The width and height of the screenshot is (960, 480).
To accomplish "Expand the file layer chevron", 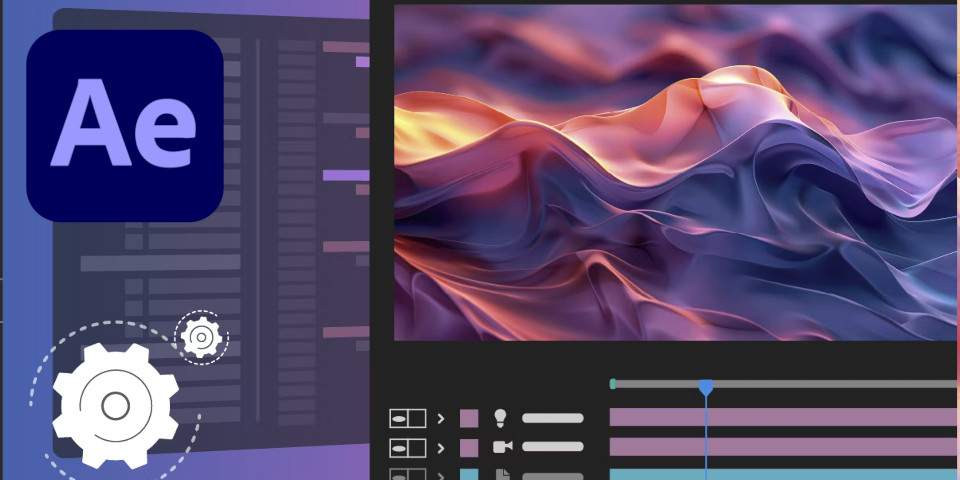I will (440, 475).
